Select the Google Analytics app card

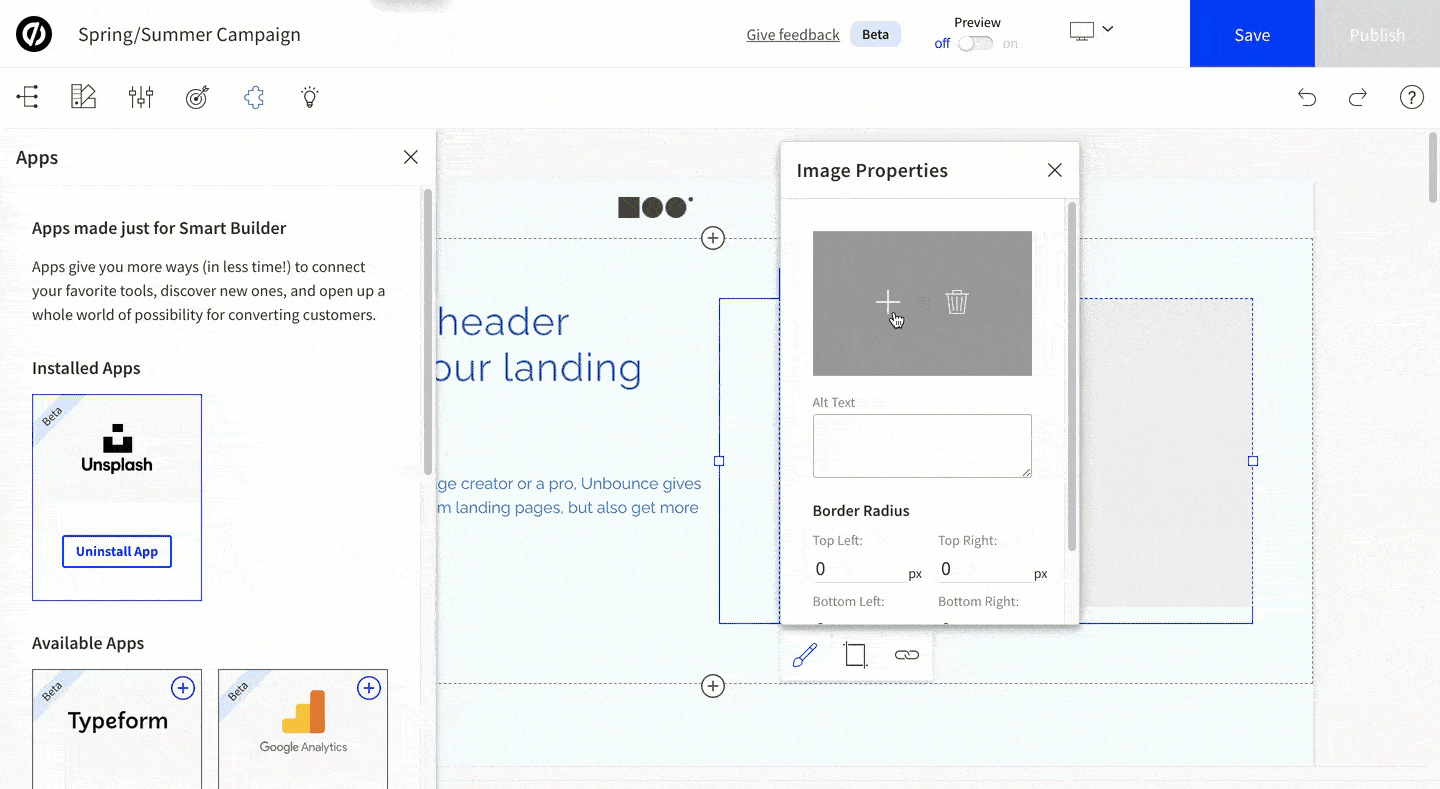[303, 729]
